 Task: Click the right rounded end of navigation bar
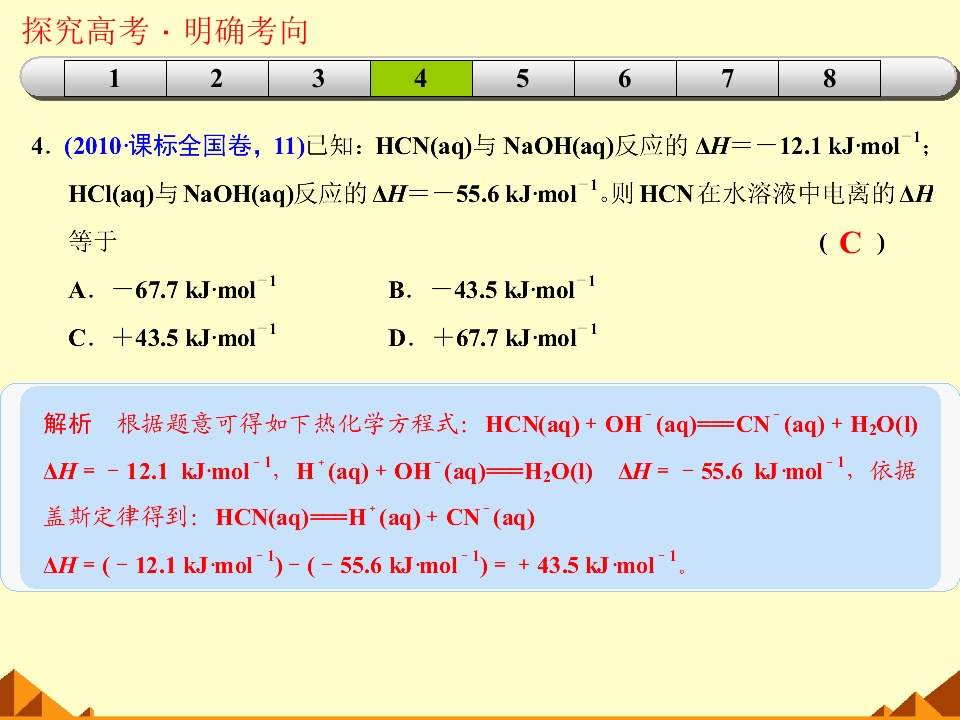(x=918, y=78)
